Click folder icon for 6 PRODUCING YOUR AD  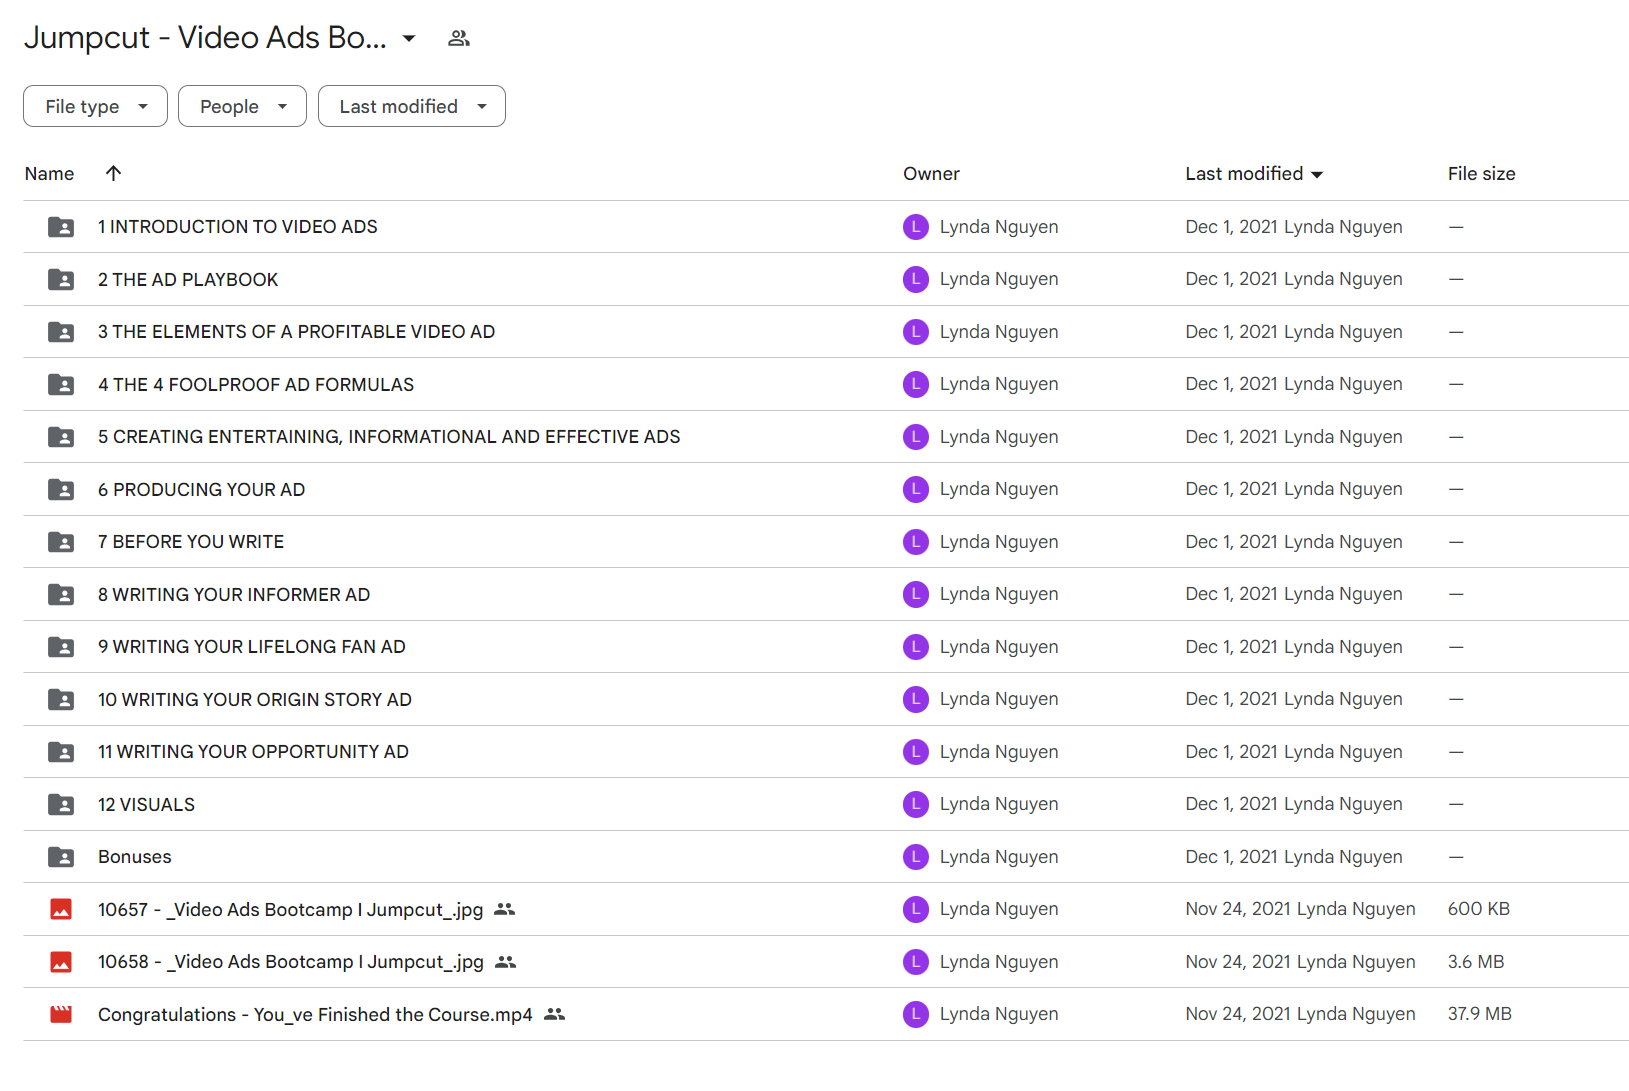(x=61, y=489)
